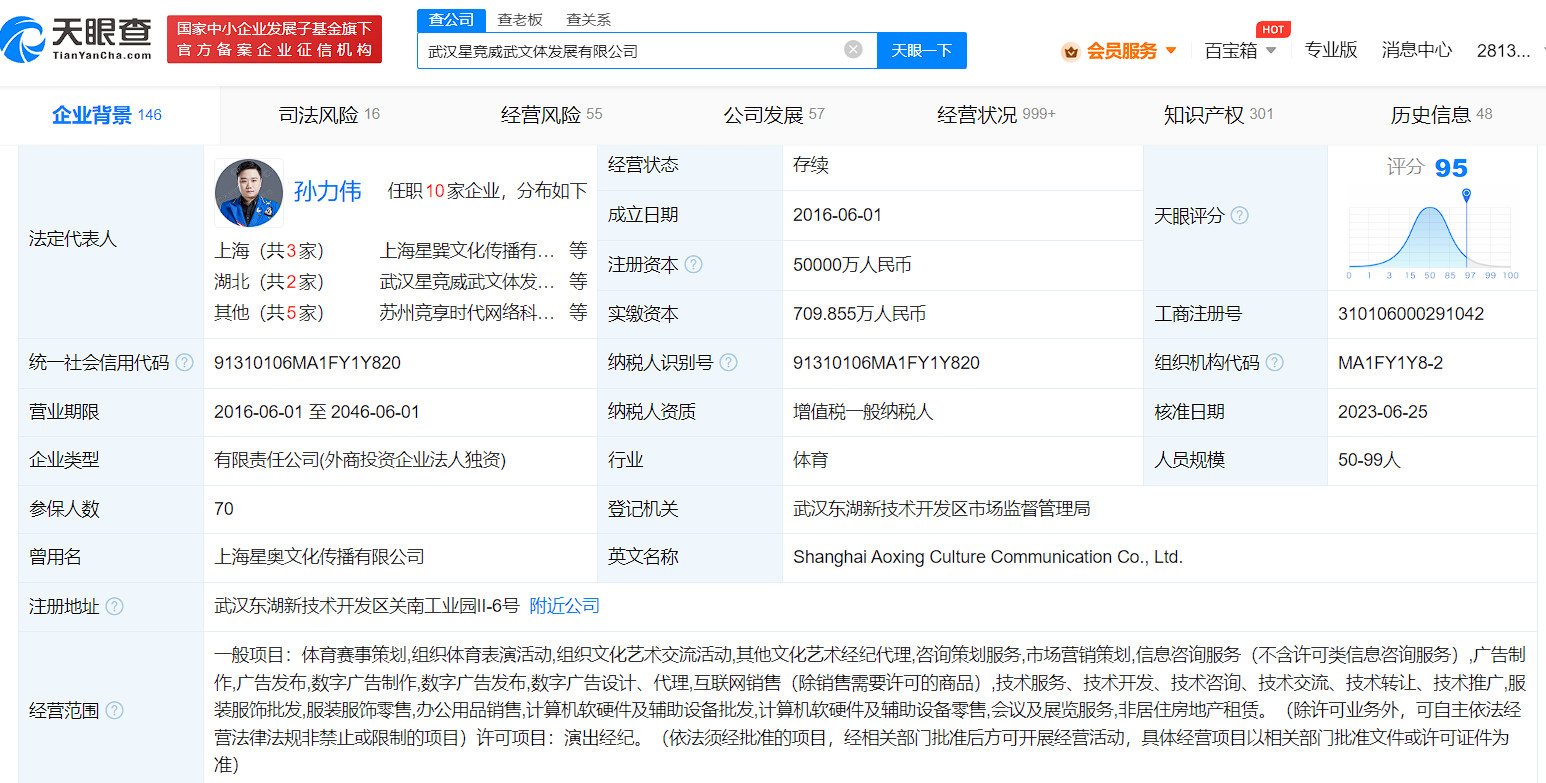Open the 司法风险 tab
This screenshot has width=1546, height=783.
click(x=330, y=115)
